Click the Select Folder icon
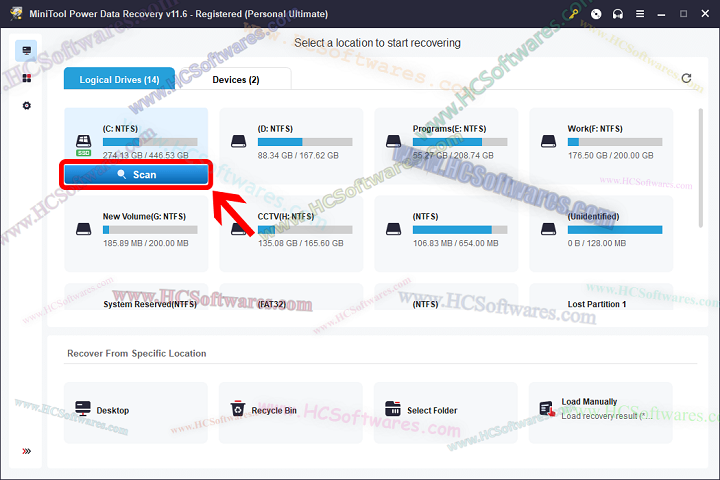 tap(393, 408)
